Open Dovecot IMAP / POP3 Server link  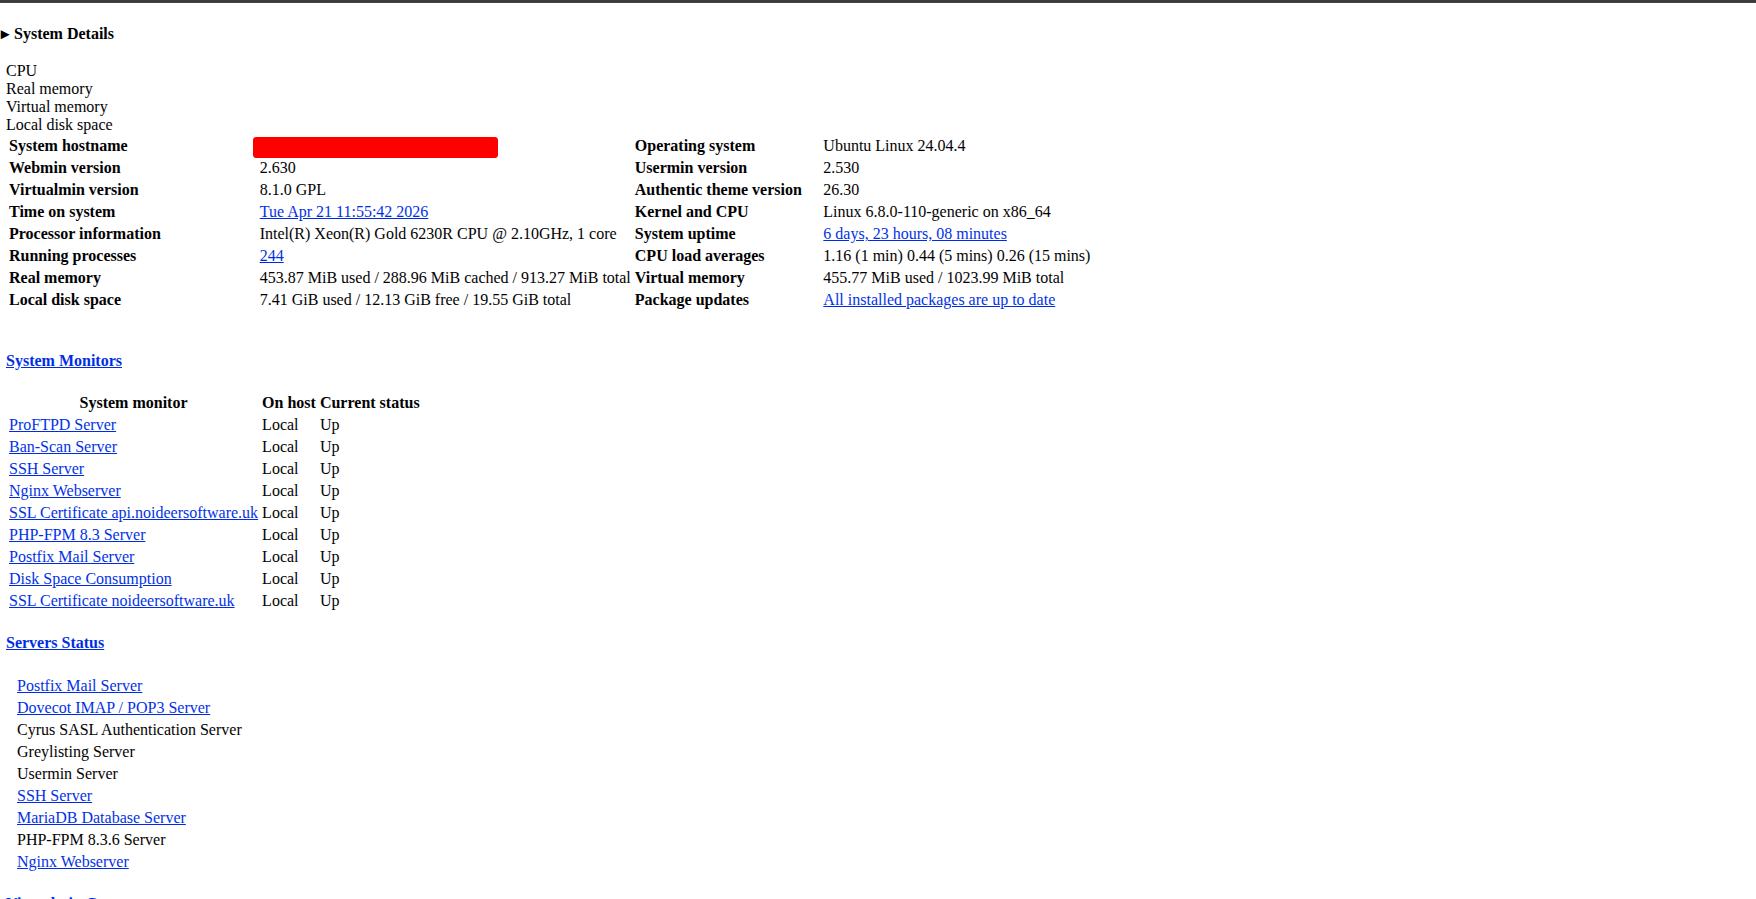tap(113, 708)
